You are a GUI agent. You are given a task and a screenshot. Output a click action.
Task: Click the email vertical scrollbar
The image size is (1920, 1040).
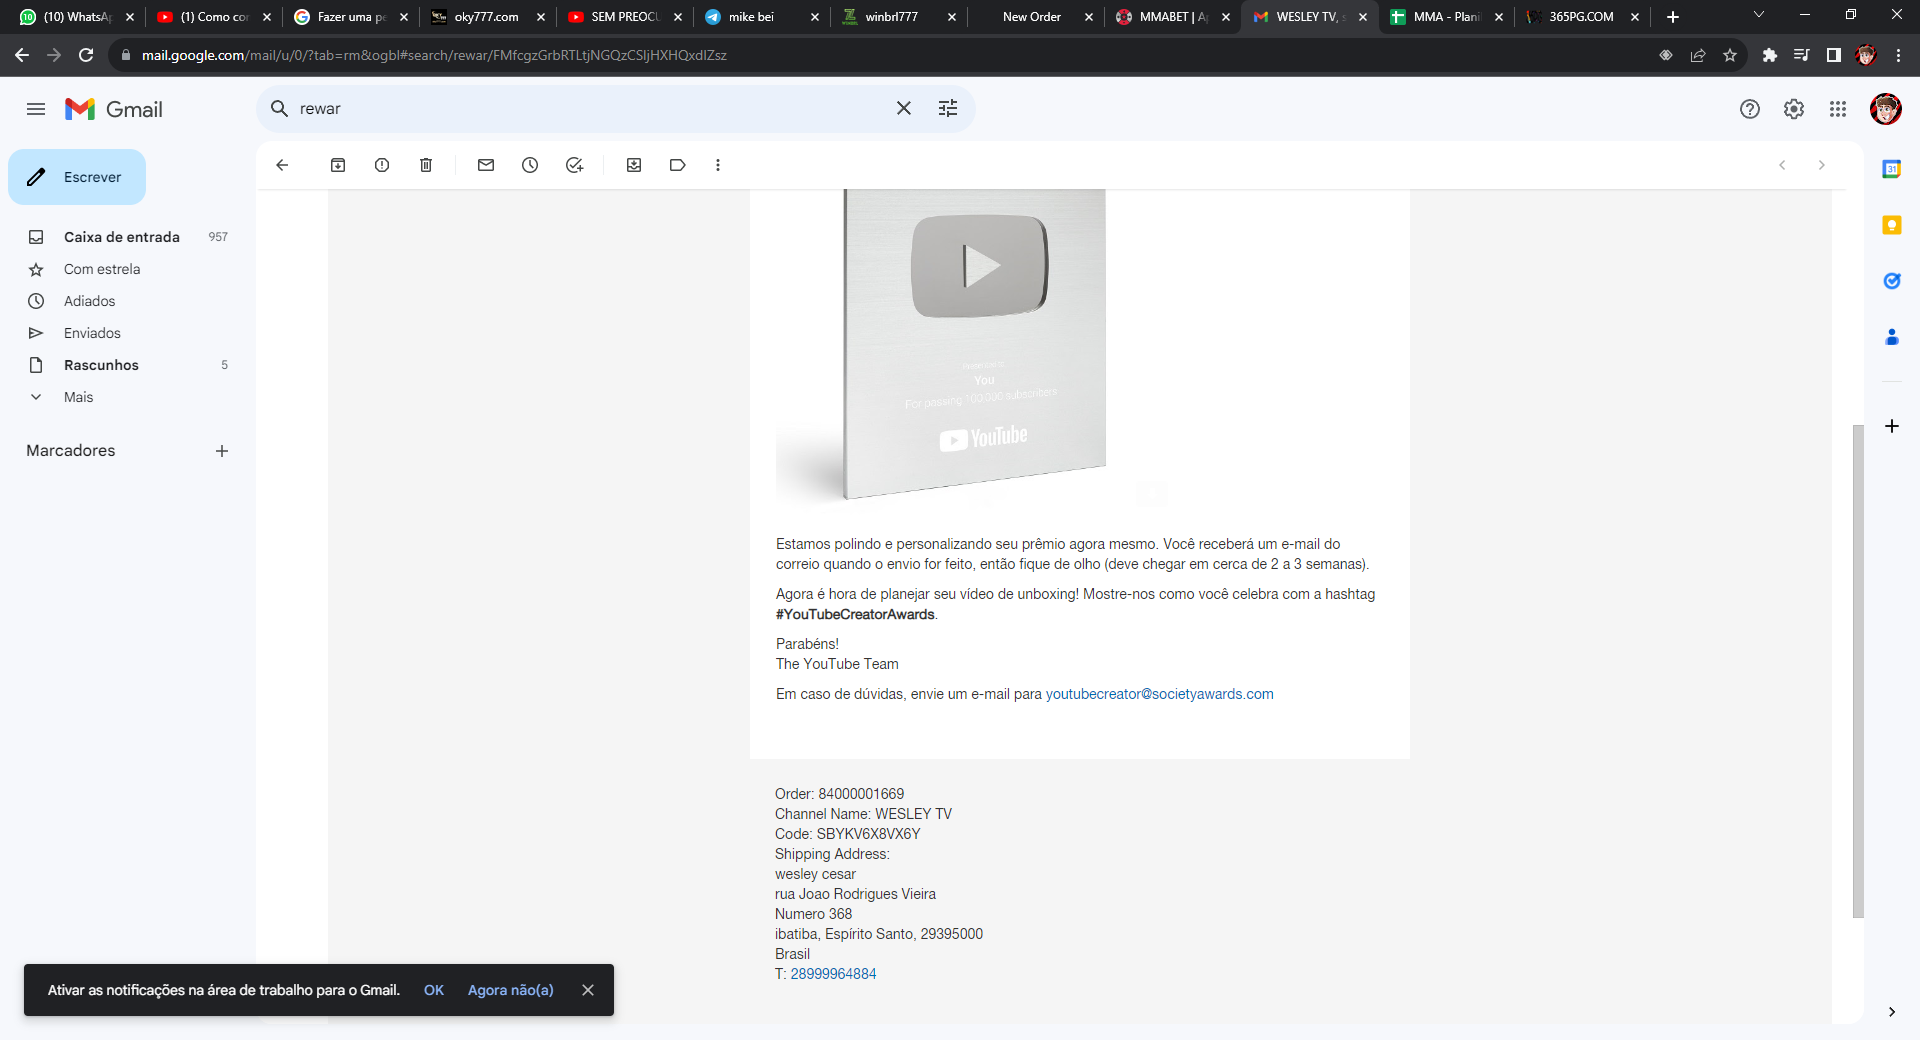tap(1858, 670)
